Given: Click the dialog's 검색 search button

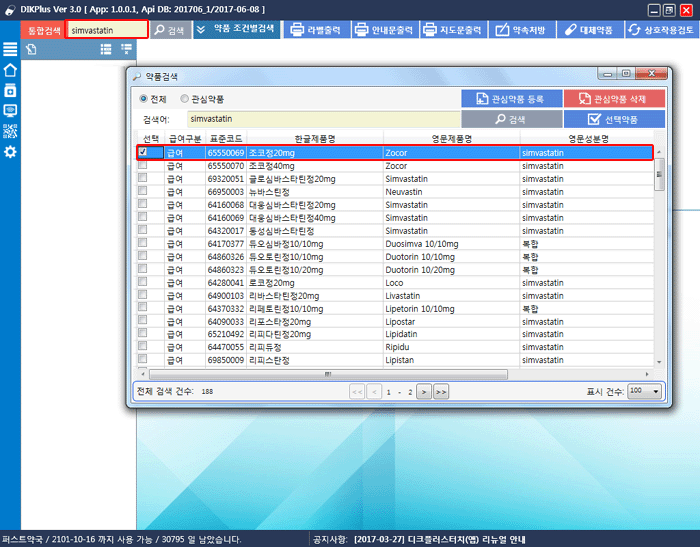Looking at the screenshot, I should pos(511,119).
